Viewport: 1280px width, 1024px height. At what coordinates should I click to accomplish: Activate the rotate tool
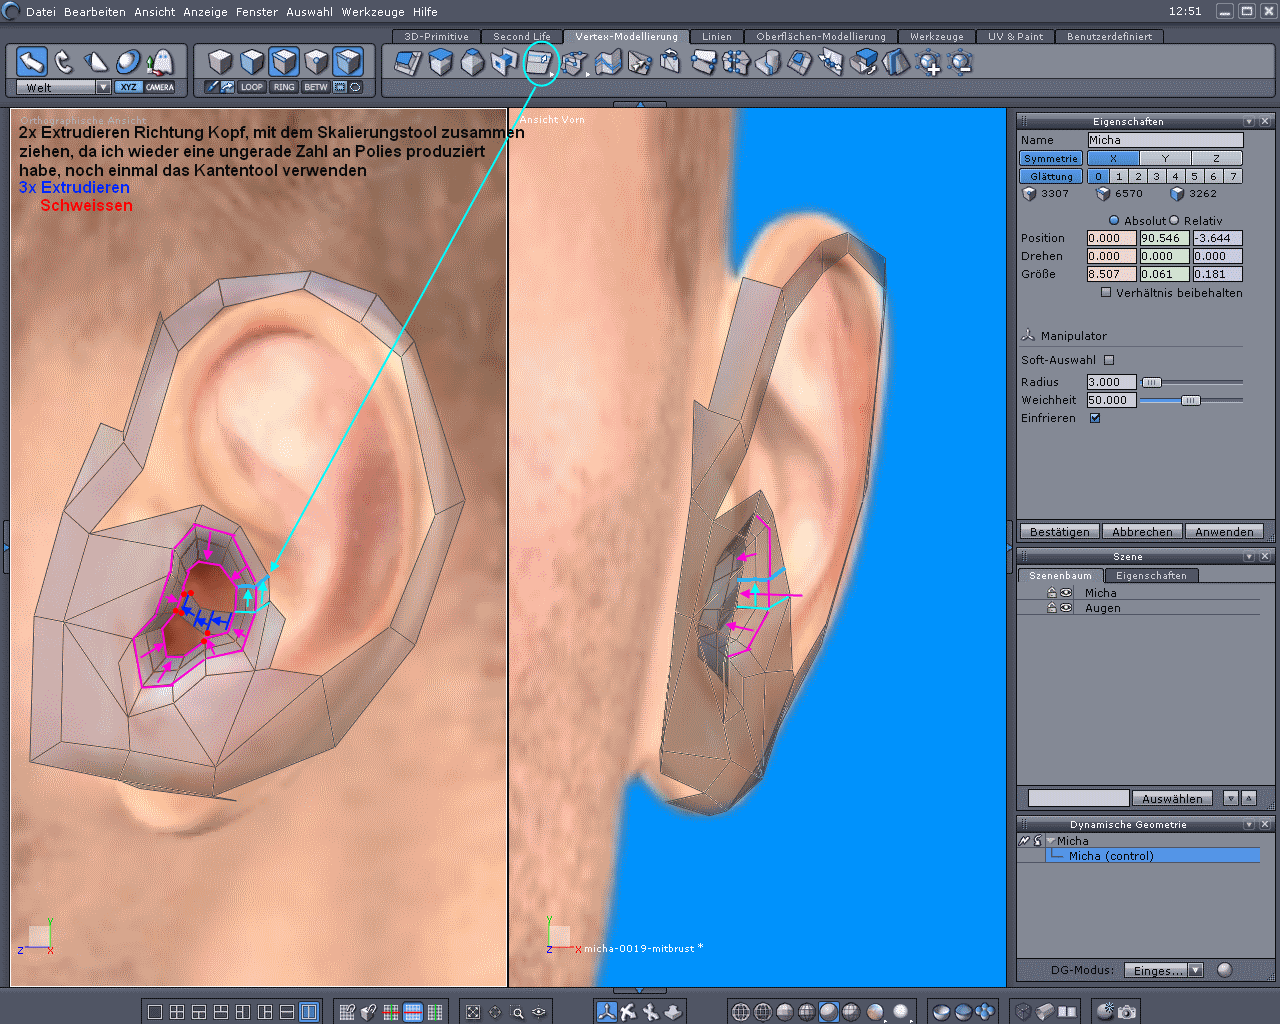[x=64, y=62]
